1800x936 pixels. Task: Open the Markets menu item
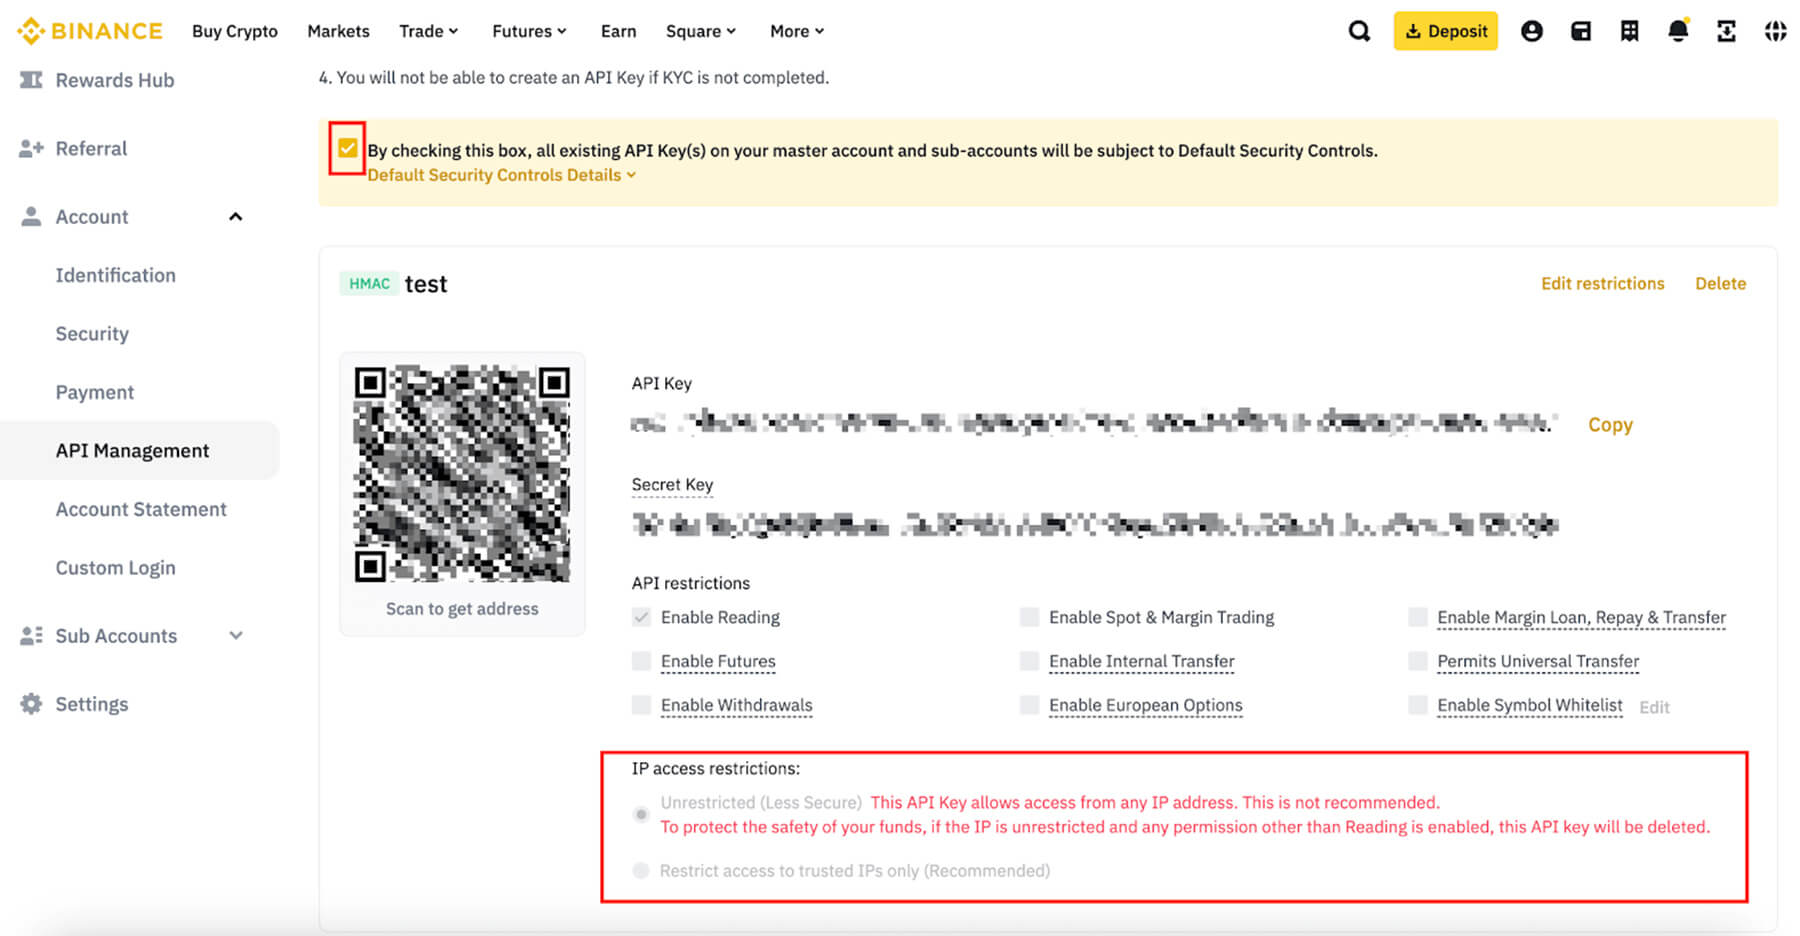coord(338,31)
